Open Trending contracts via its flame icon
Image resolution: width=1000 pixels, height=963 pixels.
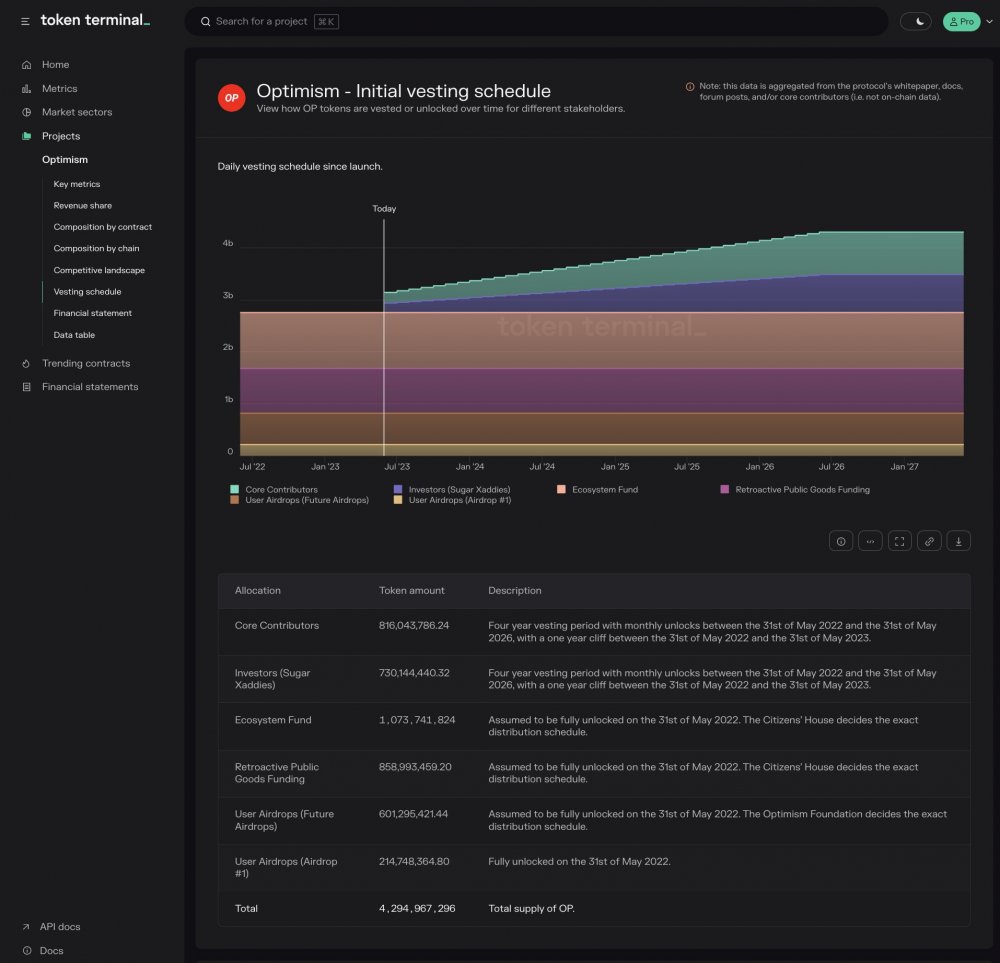click(x=26, y=364)
